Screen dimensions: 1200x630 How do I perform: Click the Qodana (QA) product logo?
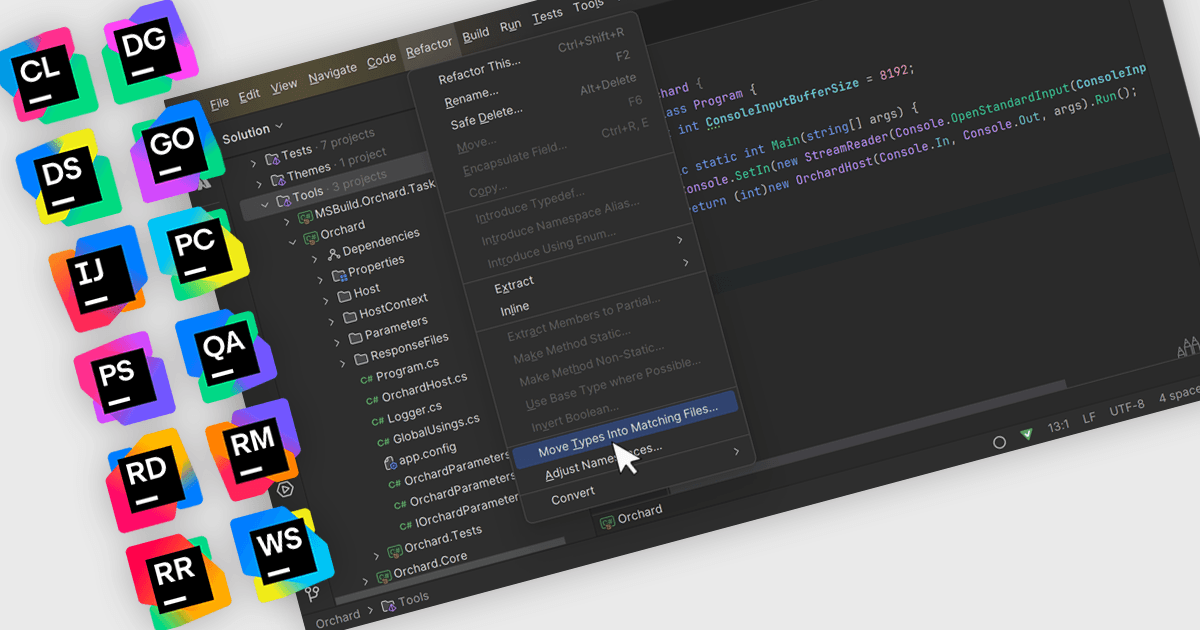pos(225,356)
